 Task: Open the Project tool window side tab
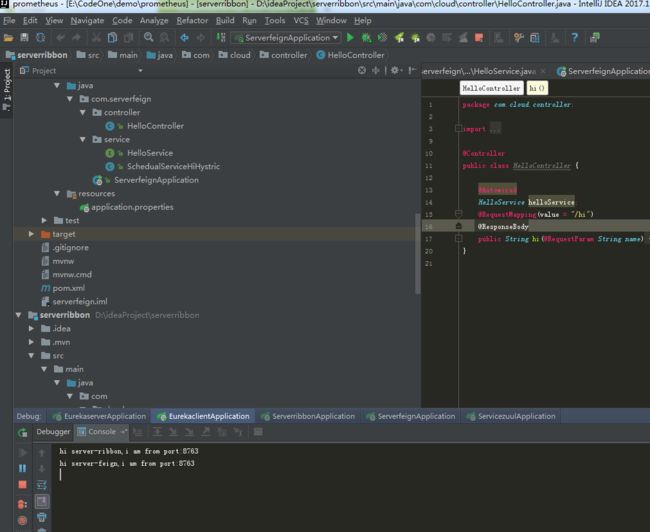[x=7, y=90]
